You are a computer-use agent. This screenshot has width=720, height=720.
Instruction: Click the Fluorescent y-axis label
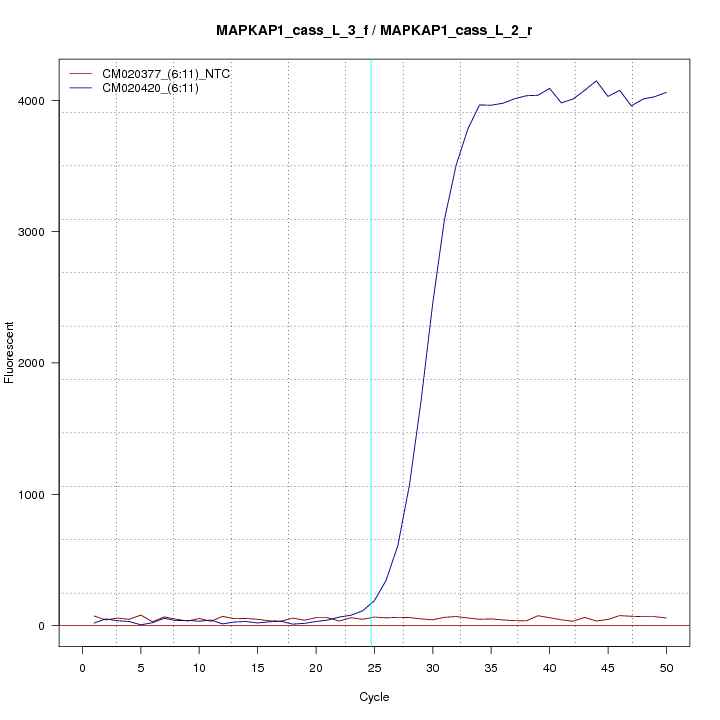coord(11,352)
